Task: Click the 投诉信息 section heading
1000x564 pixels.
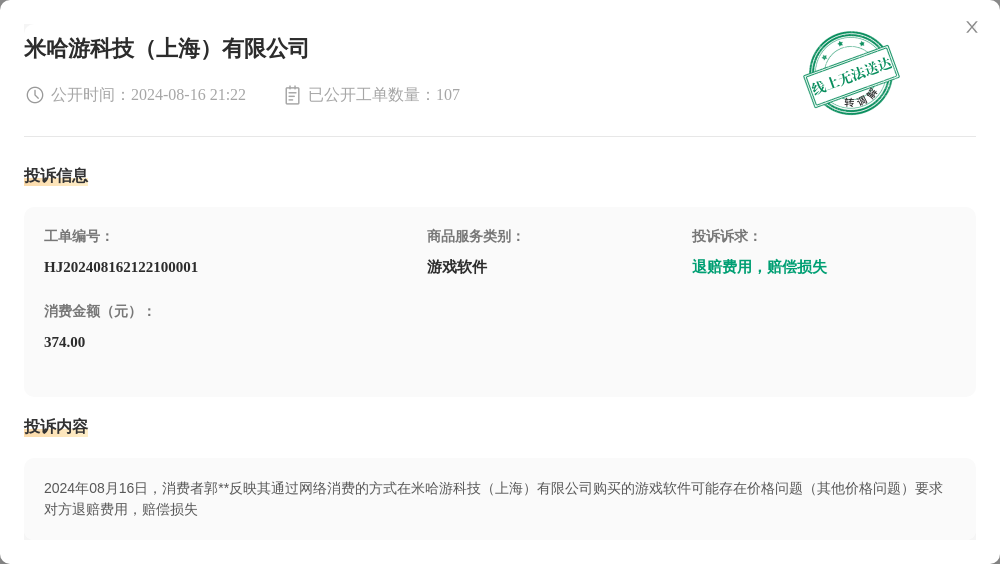Action: coord(56,175)
